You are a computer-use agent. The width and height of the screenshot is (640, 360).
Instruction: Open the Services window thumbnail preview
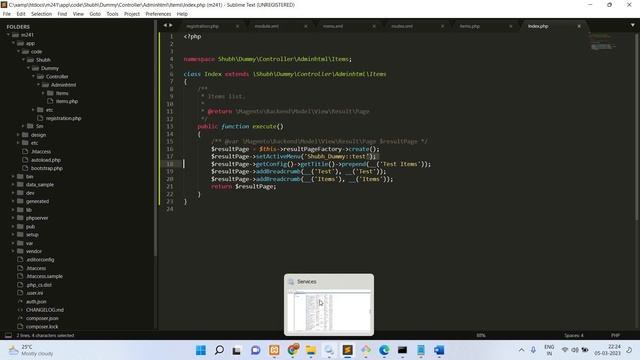click(x=329, y=304)
